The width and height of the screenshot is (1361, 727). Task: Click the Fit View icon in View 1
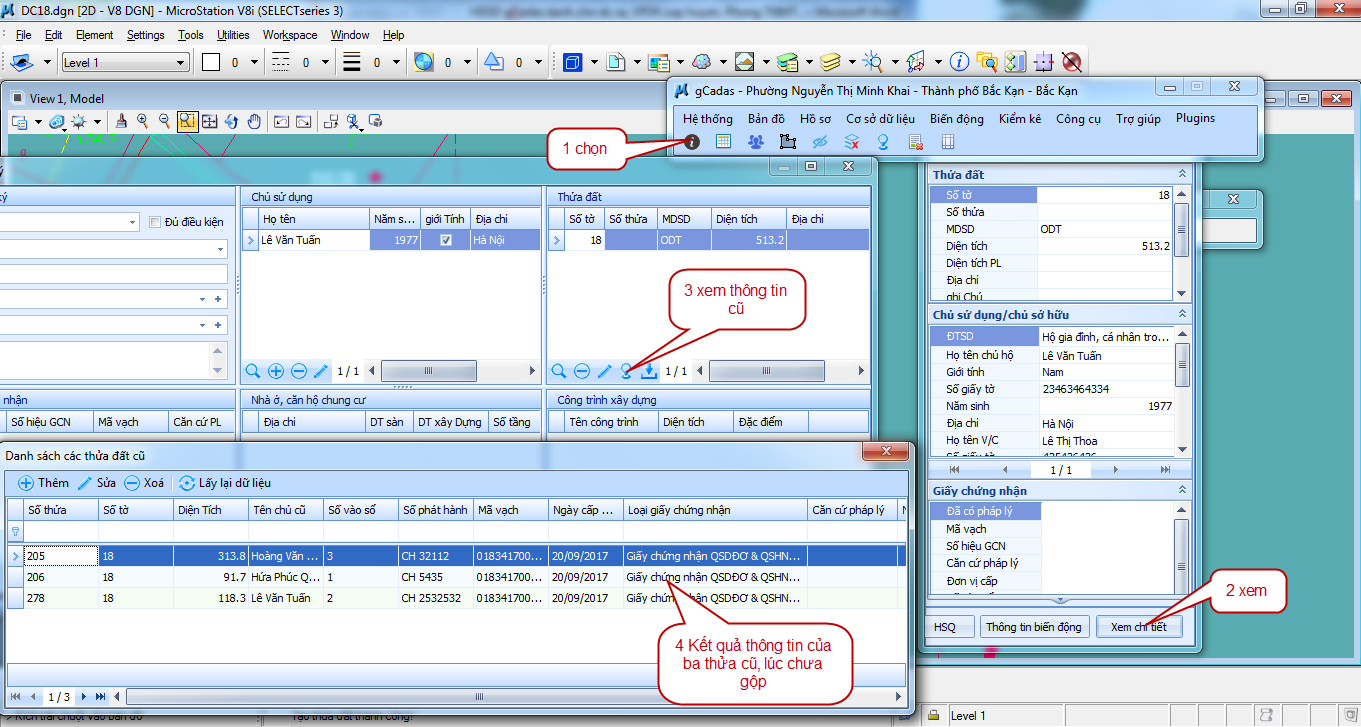[x=209, y=121]
